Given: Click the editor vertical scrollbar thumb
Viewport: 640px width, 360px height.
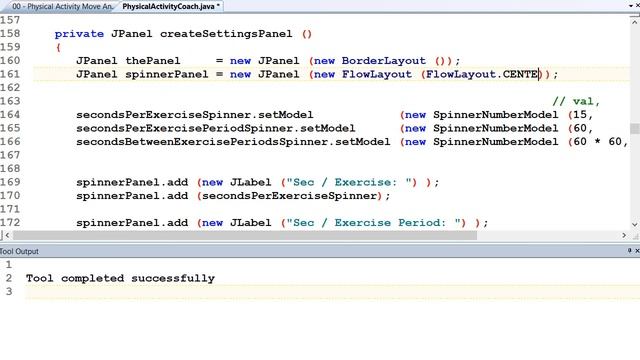Looking at the screenshot, I should tap(635, 129).
